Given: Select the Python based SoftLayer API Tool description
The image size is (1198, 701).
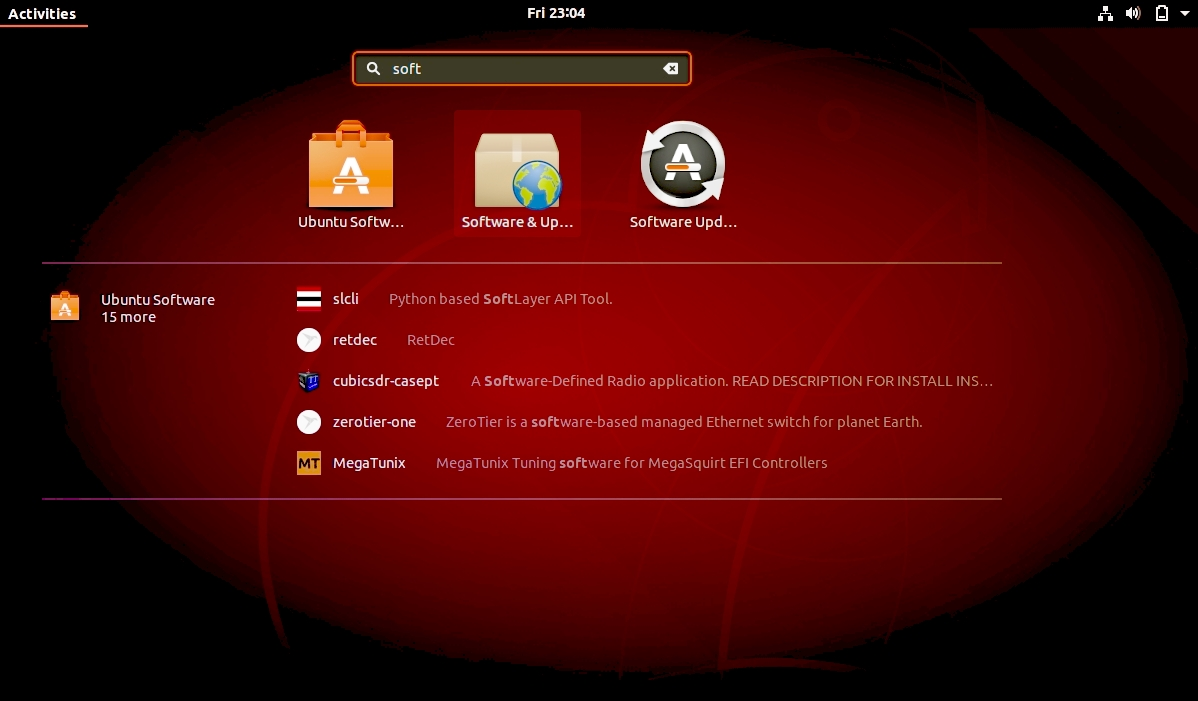Looking at the screenshot, I should (x=500, y=299).
